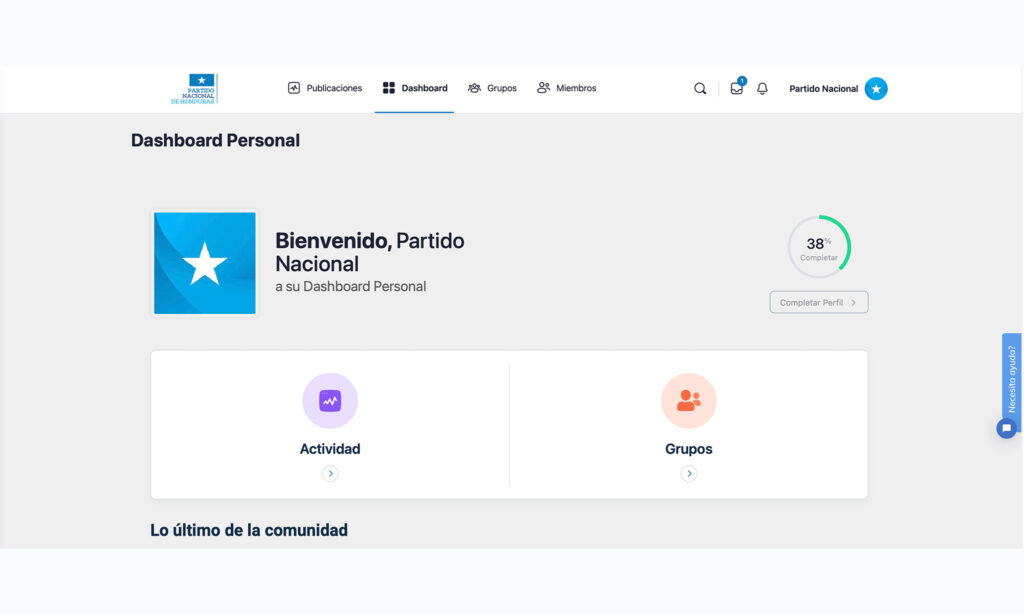Click the orange Grupos icon in card
Screen dimensions: 1024x615
[689, 401]
